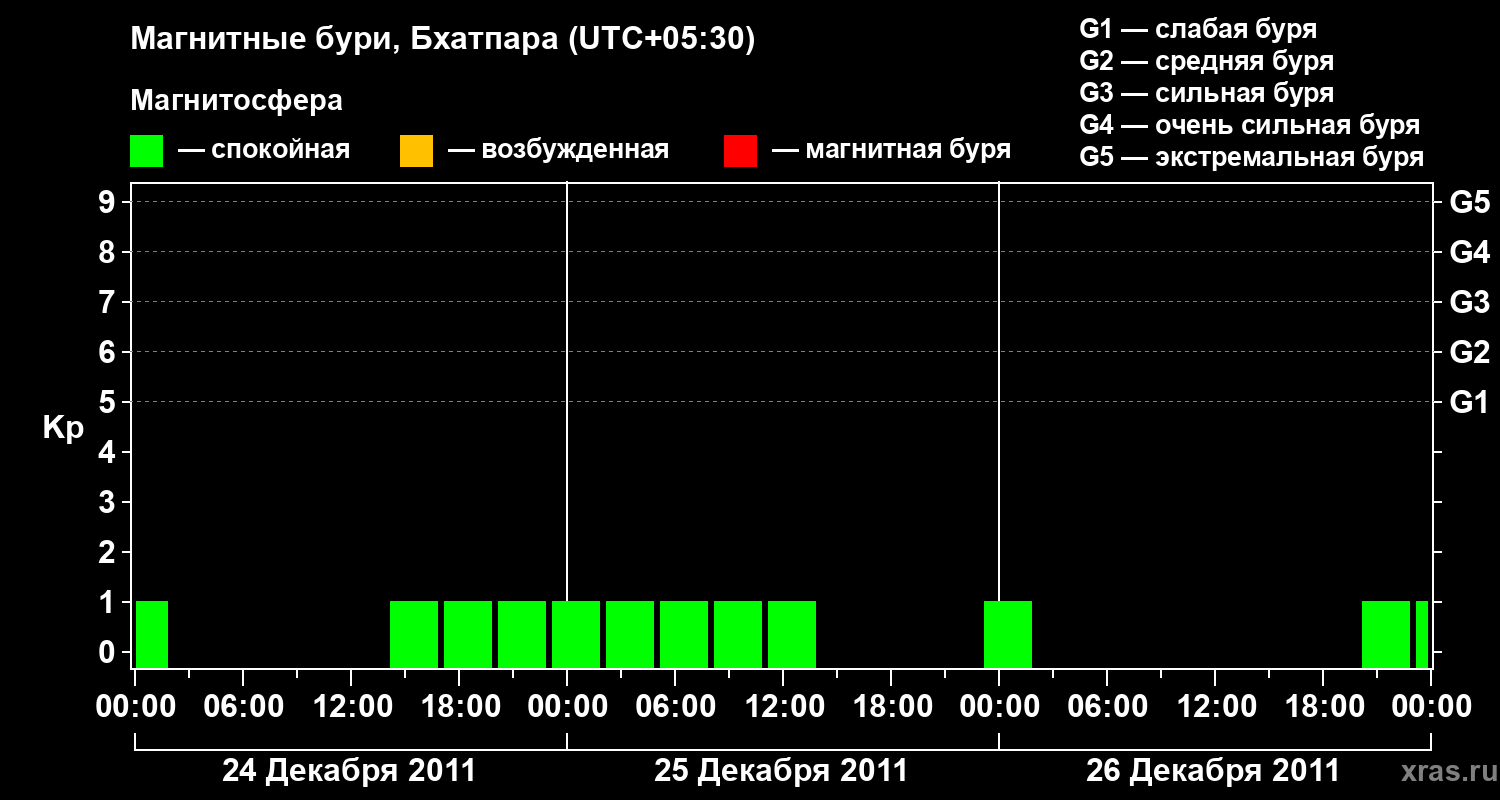Click the green 'спокойная' legend swatch

[146, 151]
